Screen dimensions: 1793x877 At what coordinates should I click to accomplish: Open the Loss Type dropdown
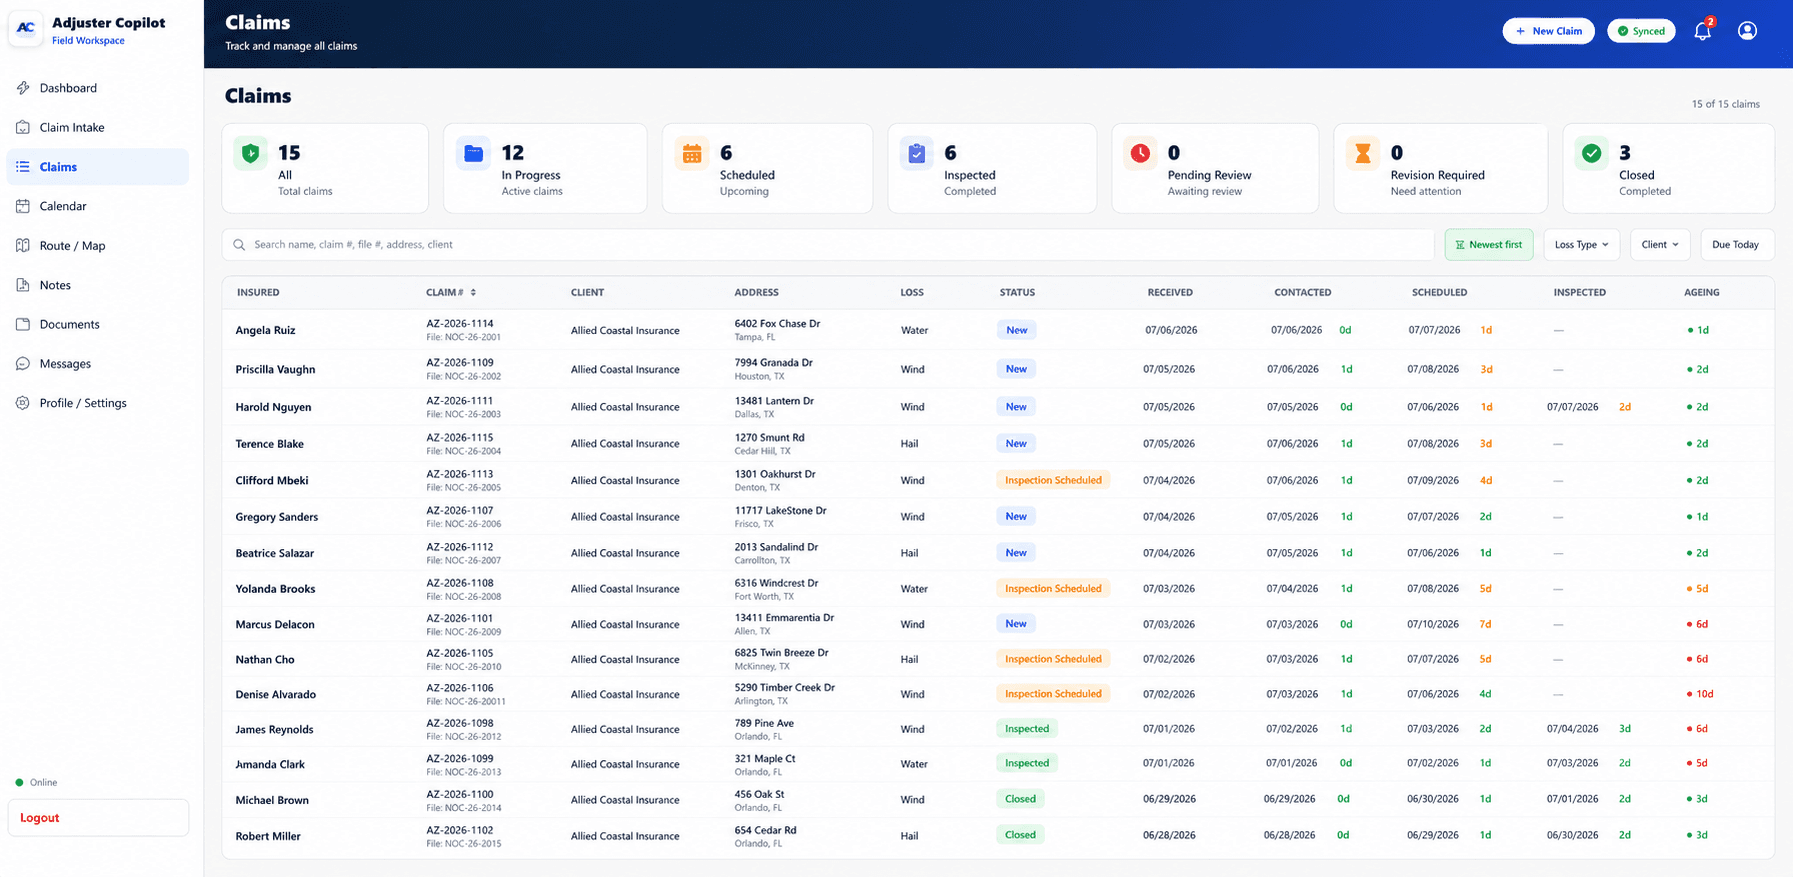[1581, 245]
